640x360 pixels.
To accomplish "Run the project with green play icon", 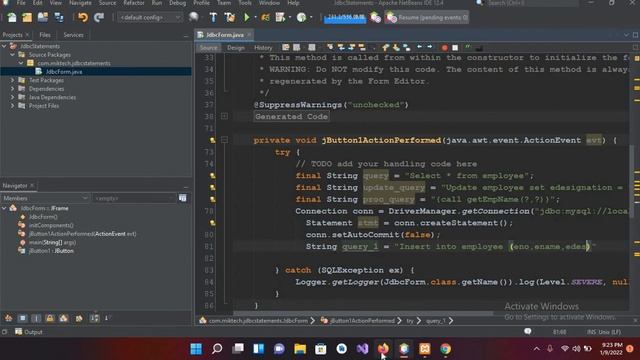I will (x=247, y=17).
